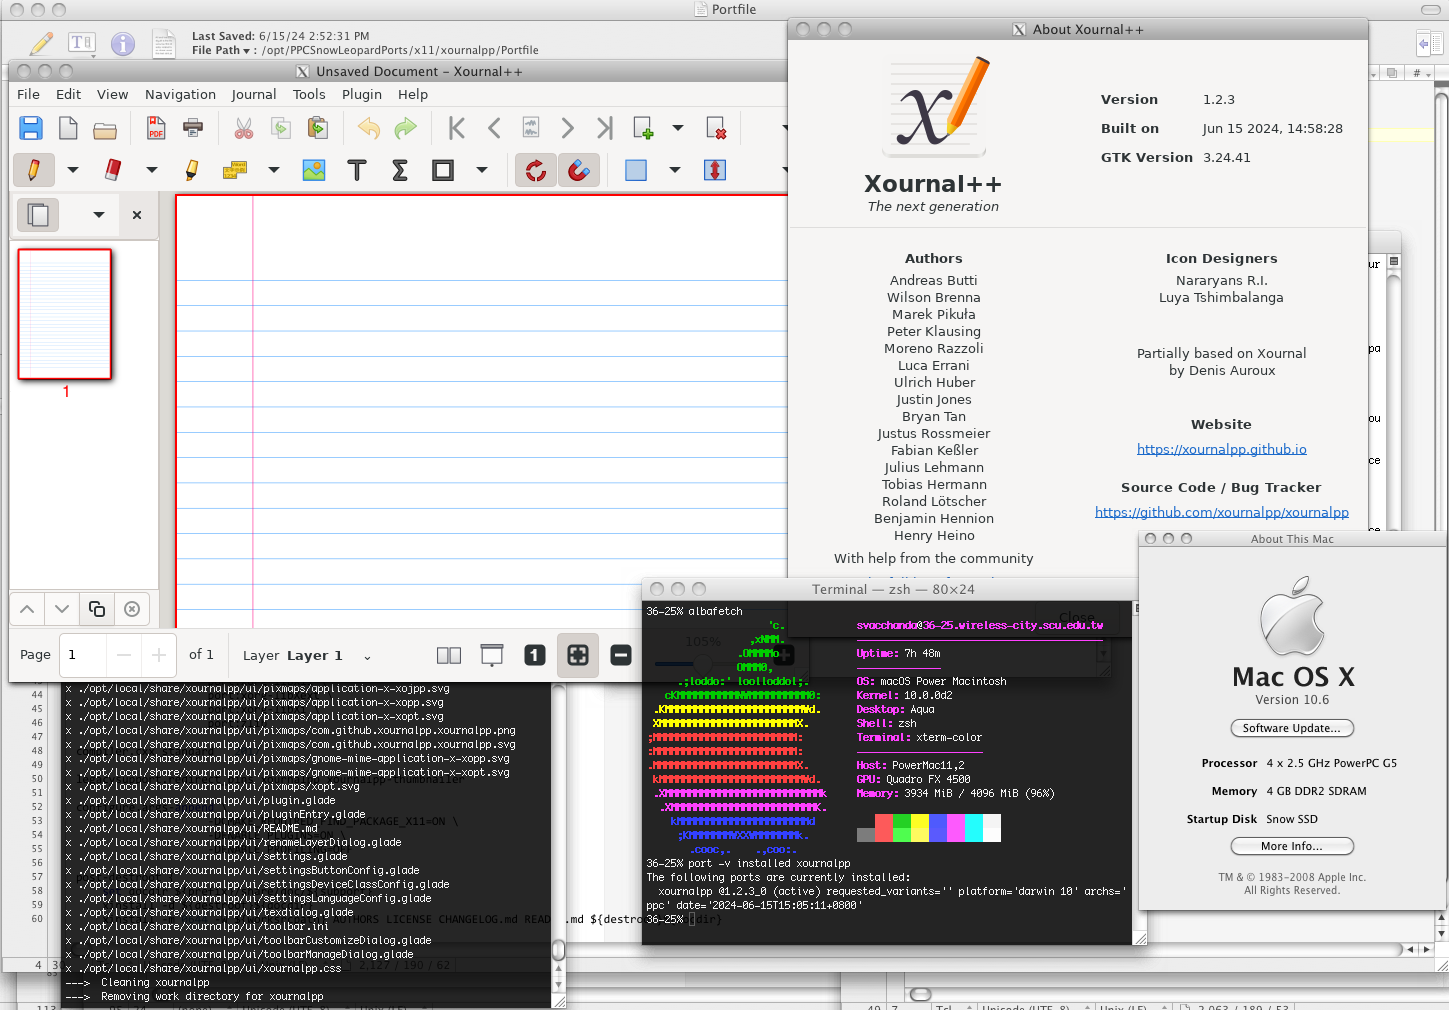Select the Highlighter tool
Screen dimensions: 1449x1010
pos(192,170)
